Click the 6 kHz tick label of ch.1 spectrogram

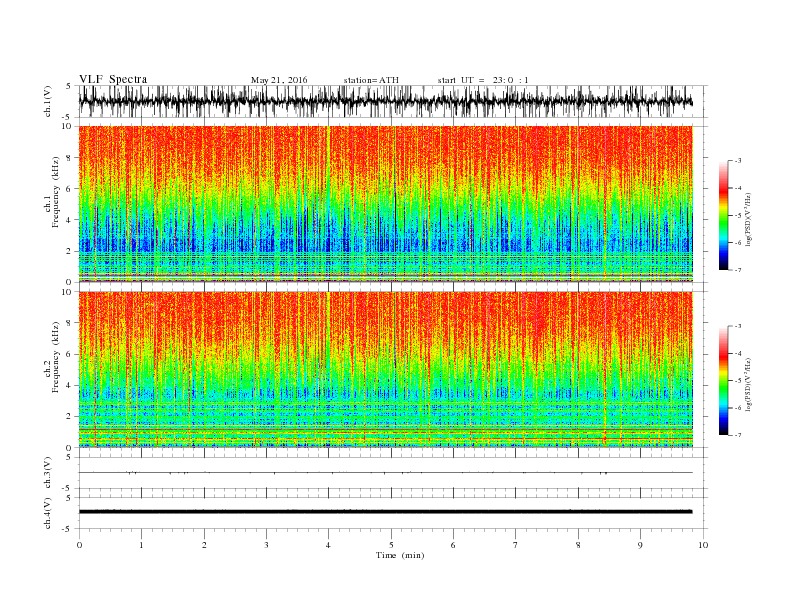coord(70,189)
